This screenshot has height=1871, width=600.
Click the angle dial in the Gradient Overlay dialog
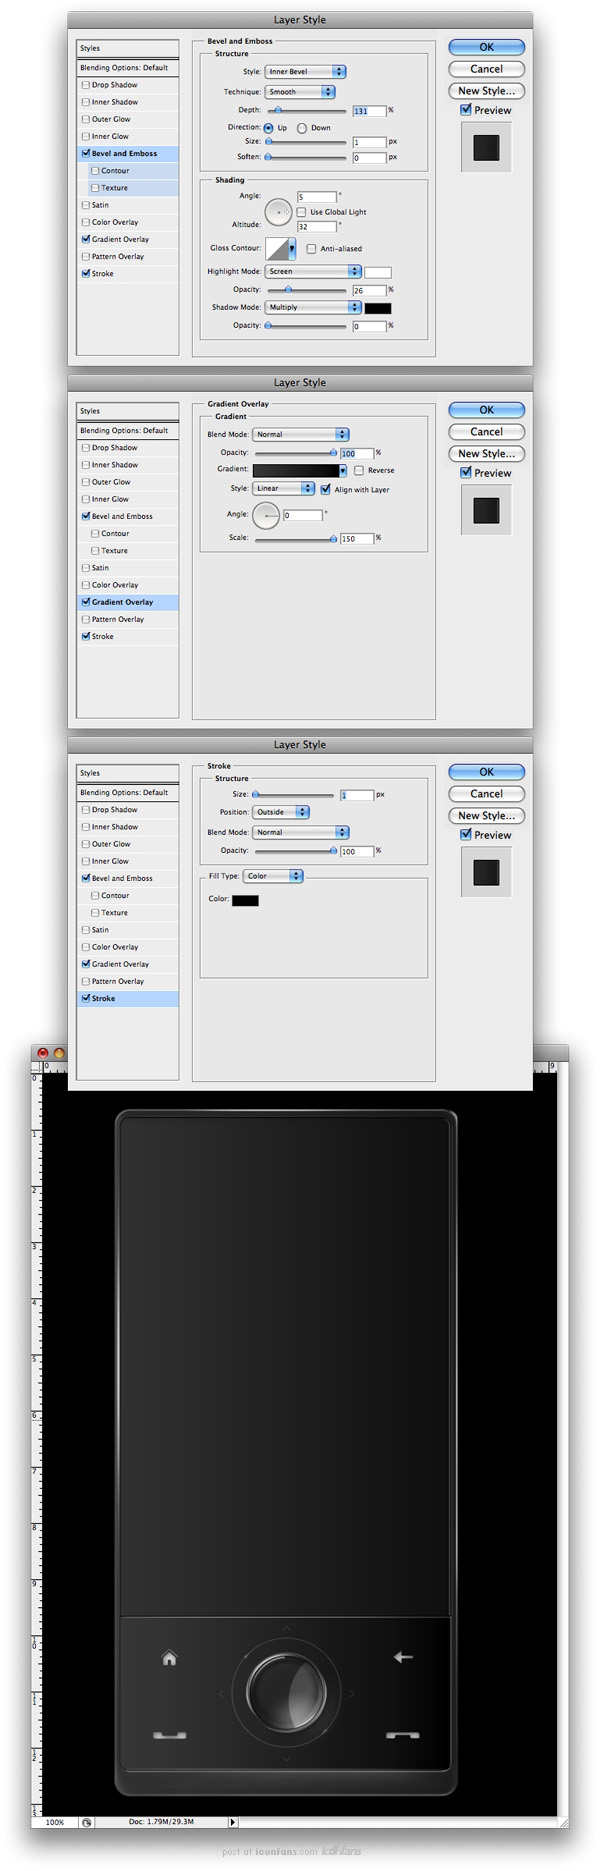(x=266, y=516)
